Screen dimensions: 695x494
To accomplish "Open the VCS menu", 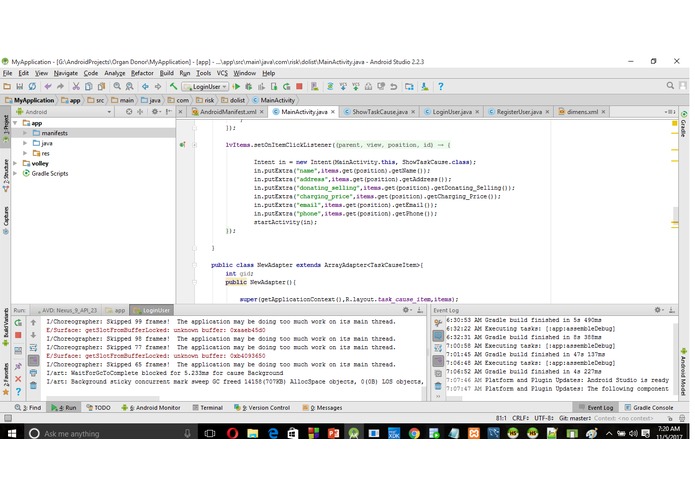I will (x=222, y=73).
